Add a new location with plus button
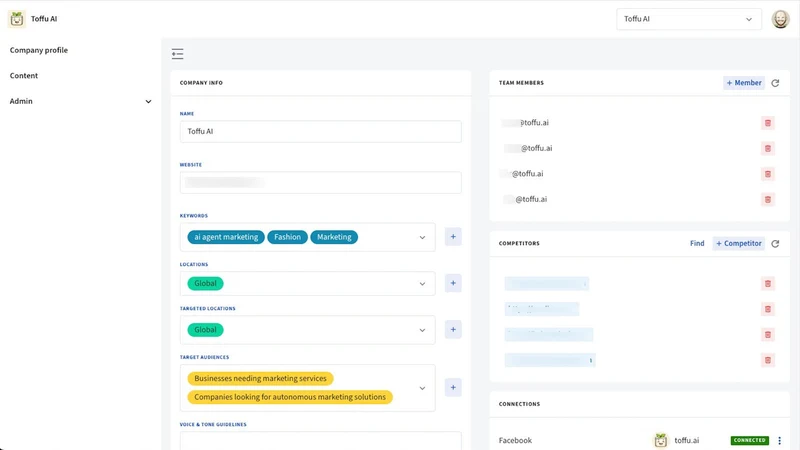This screenshot has width=800, height=450. 453,283
